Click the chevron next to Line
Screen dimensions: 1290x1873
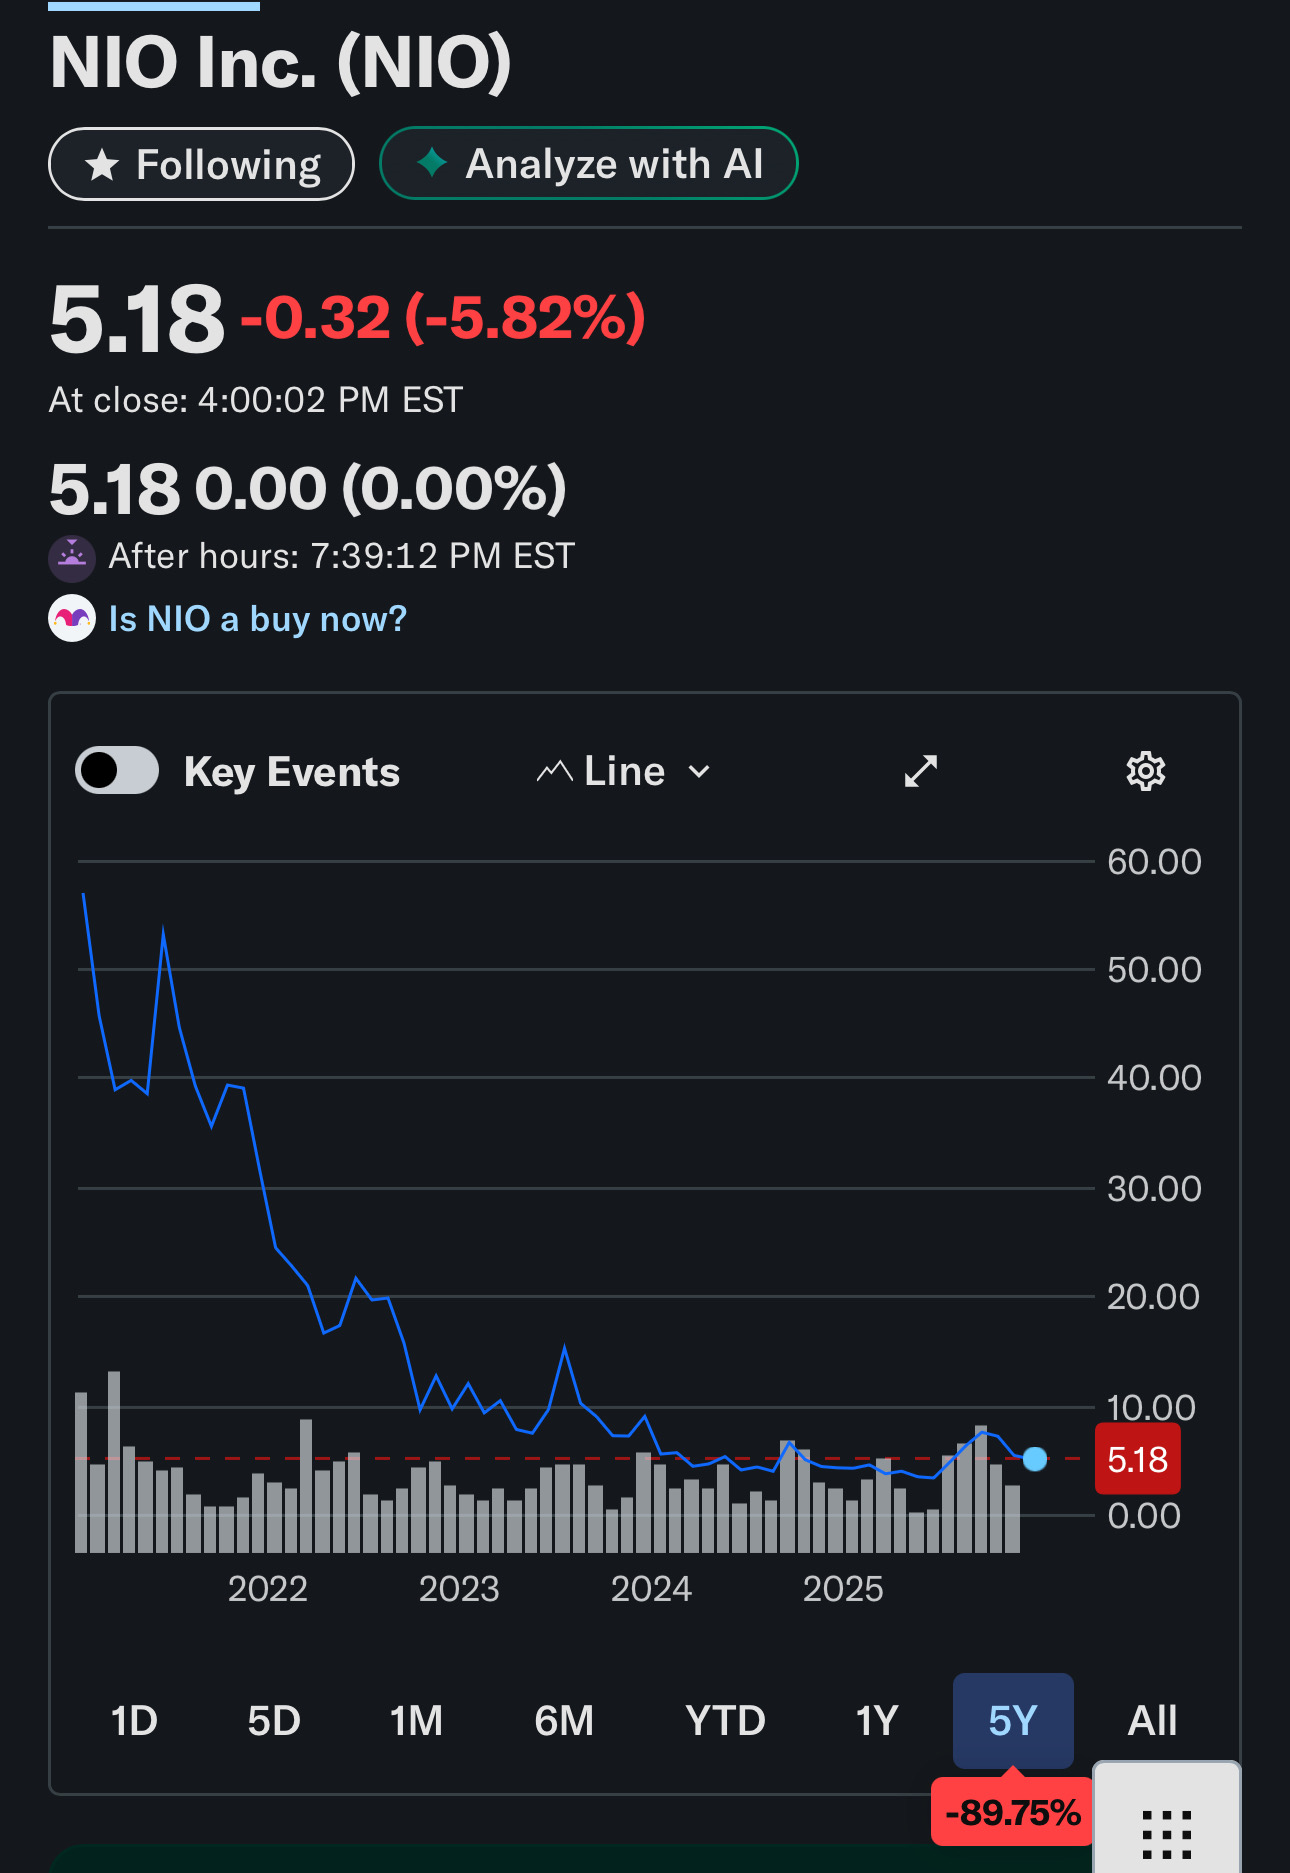point(699,771)
